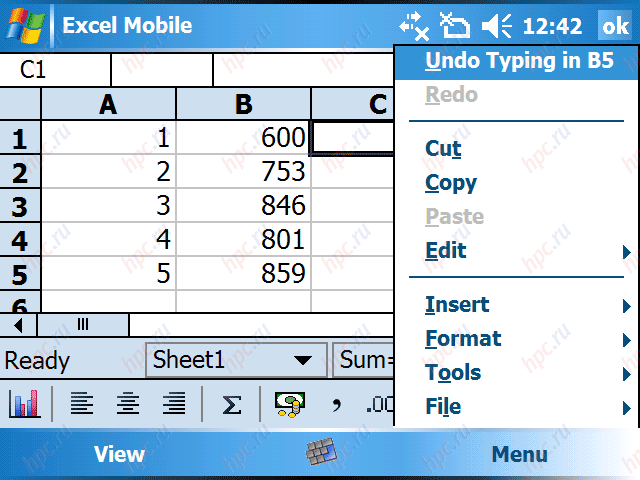Select cell A1 with value 1
The height and width of the screenshot is (480, 640).
[x=109, y=138]
